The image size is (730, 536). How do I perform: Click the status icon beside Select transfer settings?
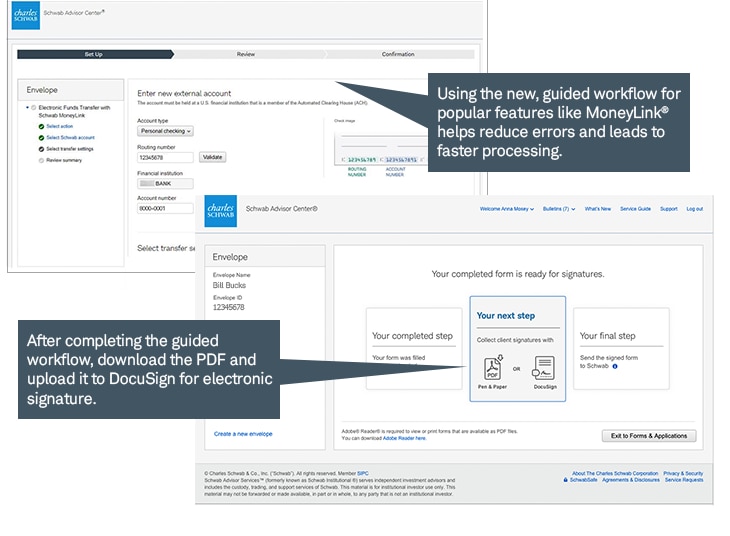click(41, 149)
